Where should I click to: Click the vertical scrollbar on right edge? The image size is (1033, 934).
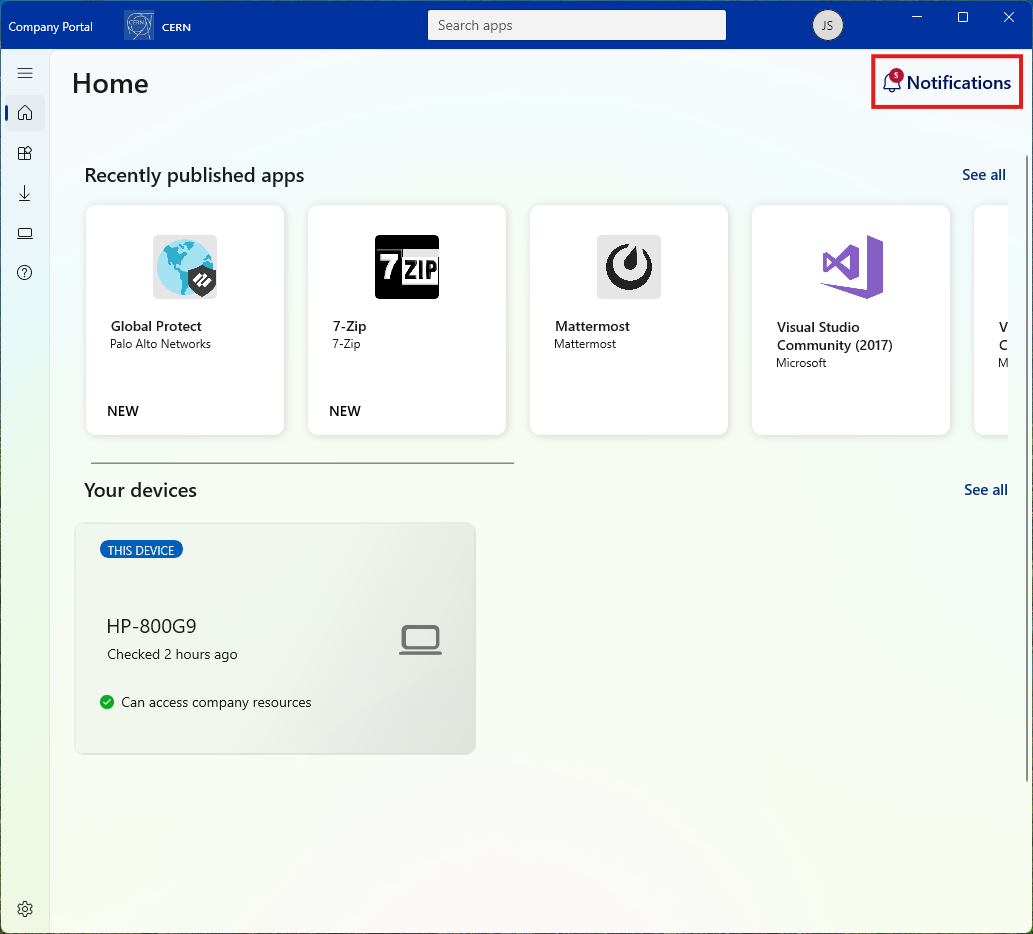point(1027,468)
